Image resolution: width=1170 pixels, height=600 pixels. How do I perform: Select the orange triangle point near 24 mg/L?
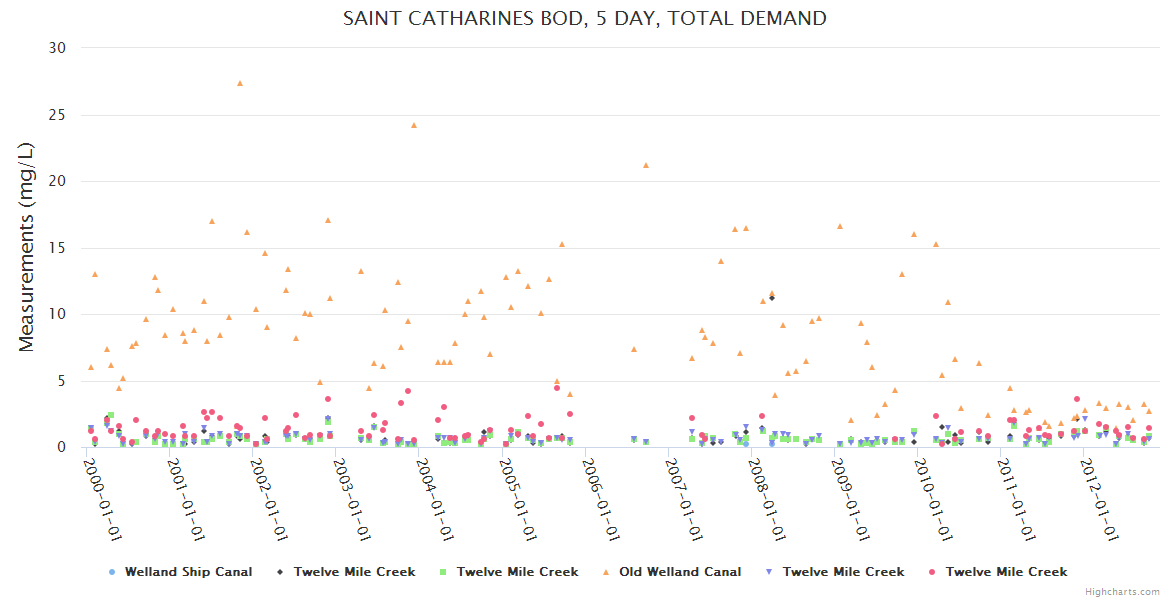(414, 125)
